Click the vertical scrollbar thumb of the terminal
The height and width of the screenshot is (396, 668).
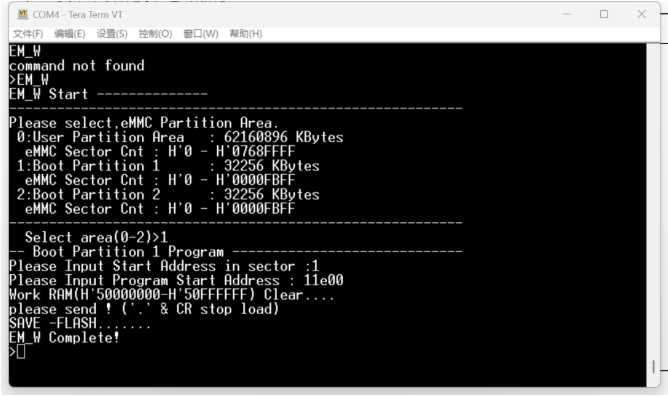click(x=653, y=367)
